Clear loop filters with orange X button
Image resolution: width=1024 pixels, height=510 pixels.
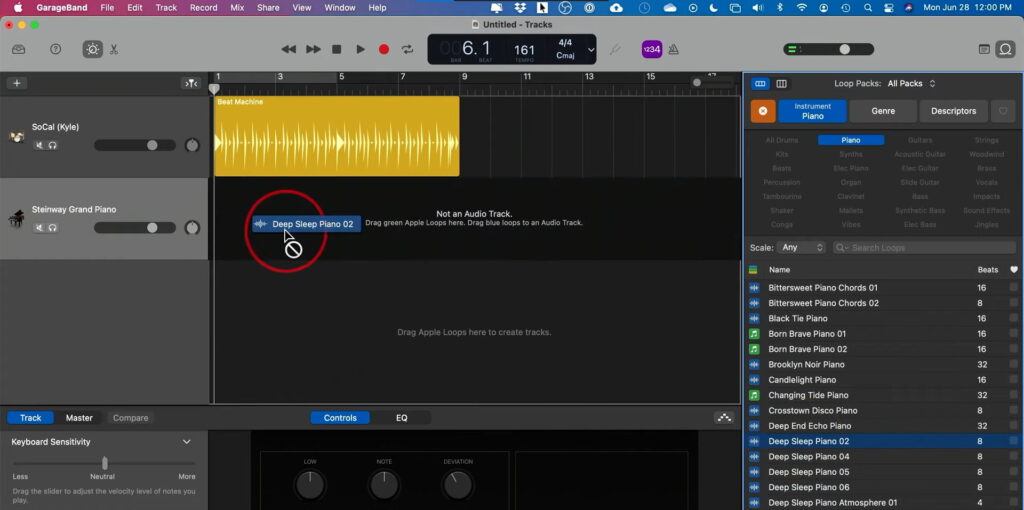[x=763, y=111]
